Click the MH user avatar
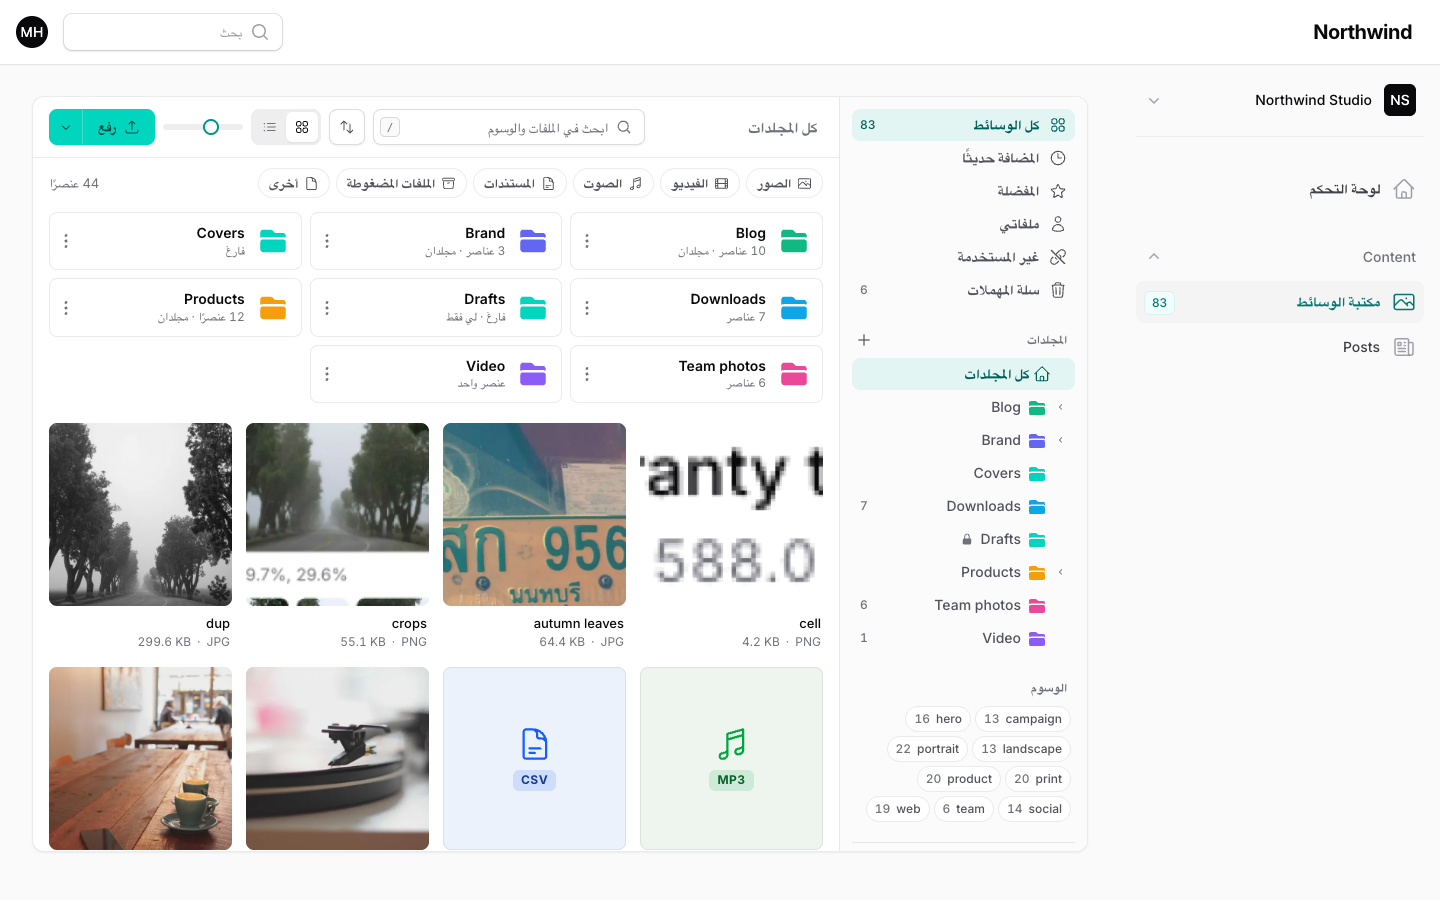Viewport: 1440px width, 900px height. point(32,32)
